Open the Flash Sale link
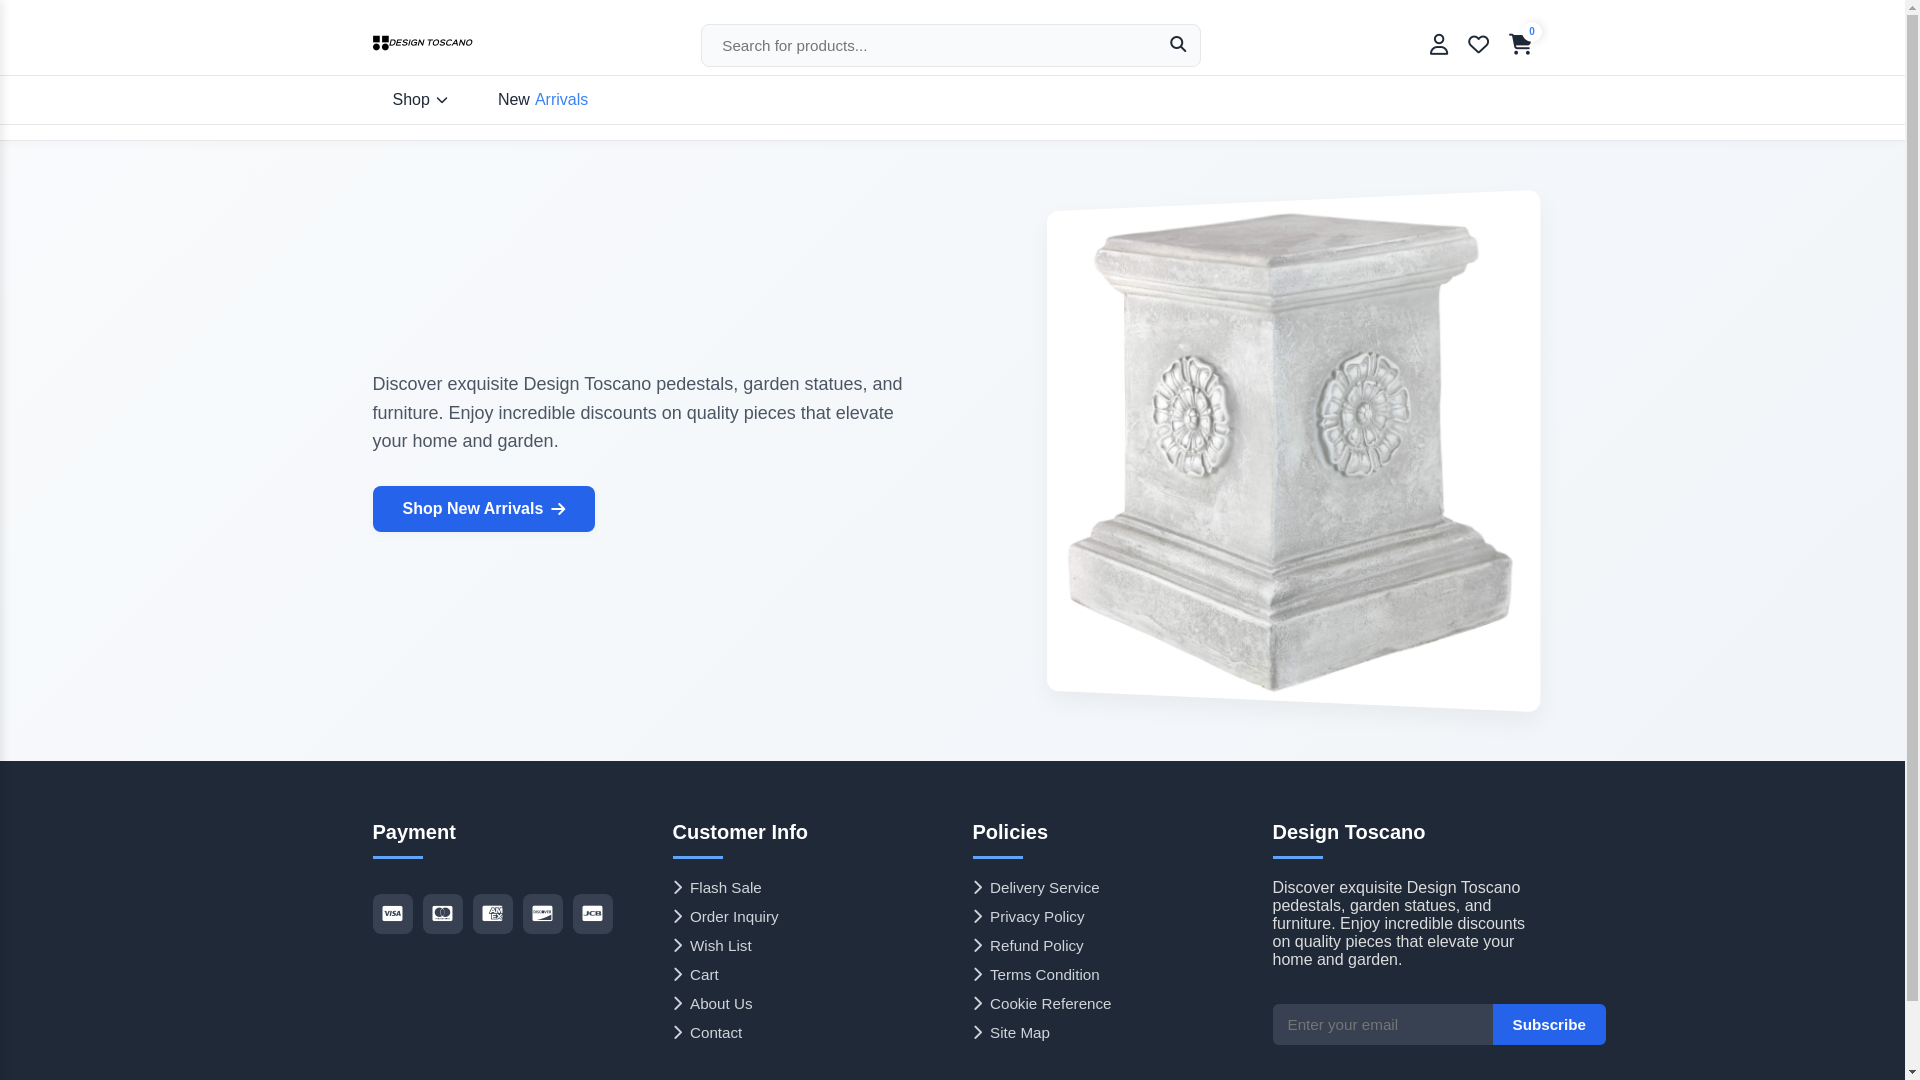The height and width of the screenshot is (1080, 1920). 717,888
